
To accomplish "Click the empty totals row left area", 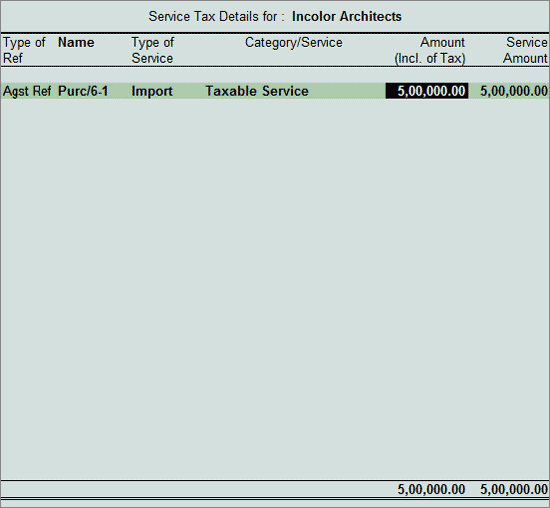I will [x=196, y=489].
